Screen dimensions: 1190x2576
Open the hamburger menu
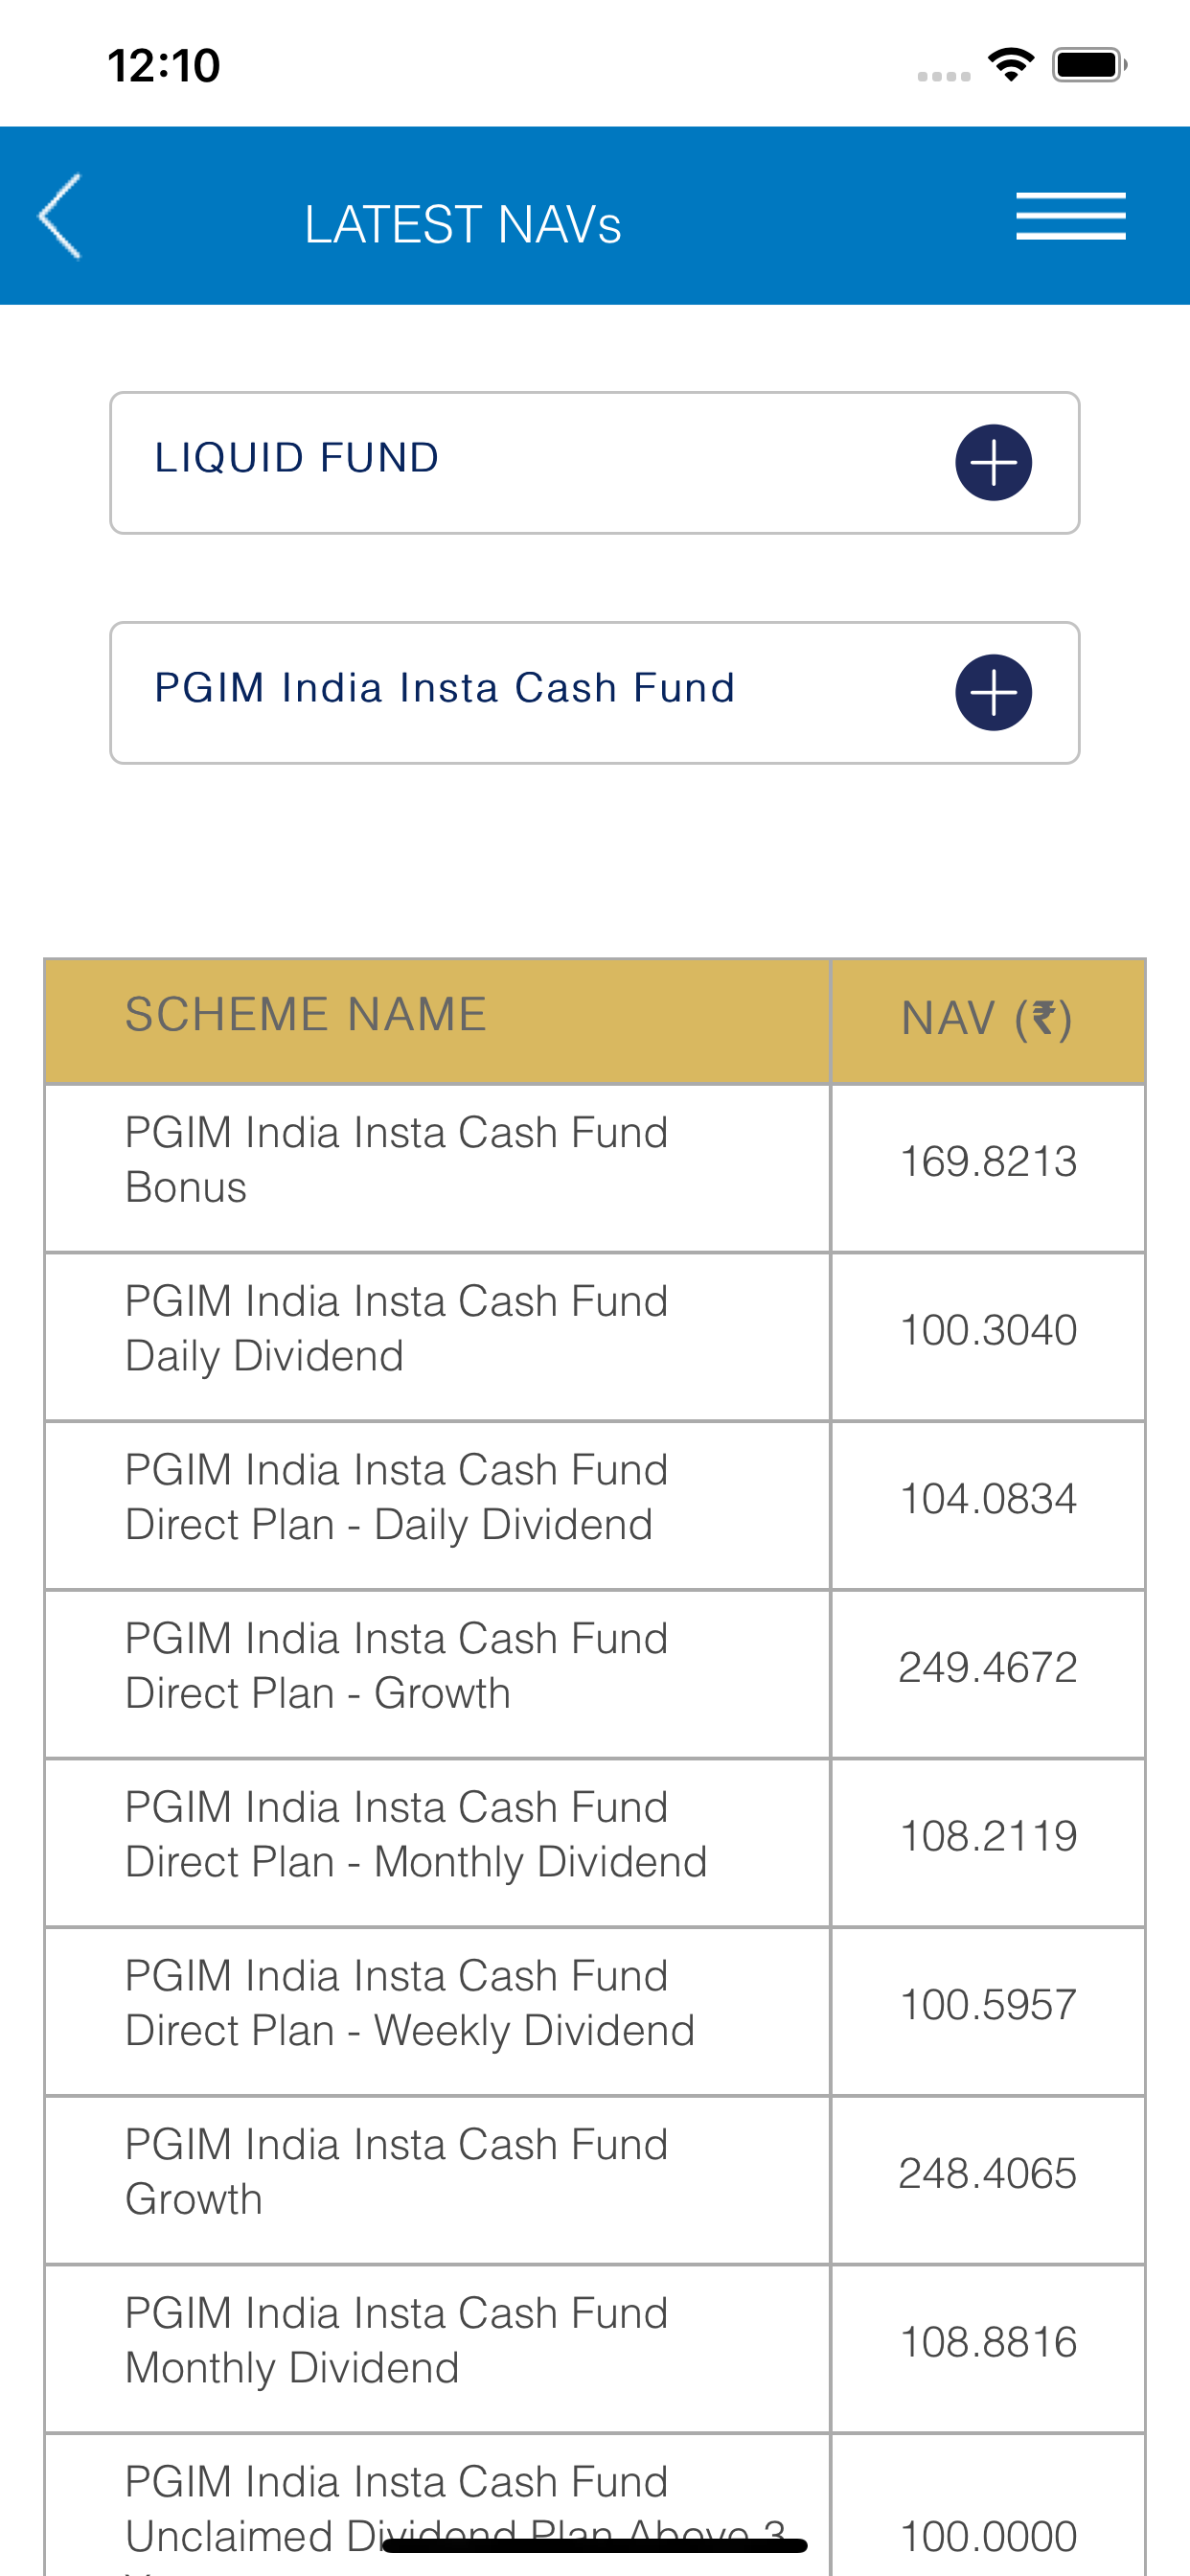pos(1070,216)
